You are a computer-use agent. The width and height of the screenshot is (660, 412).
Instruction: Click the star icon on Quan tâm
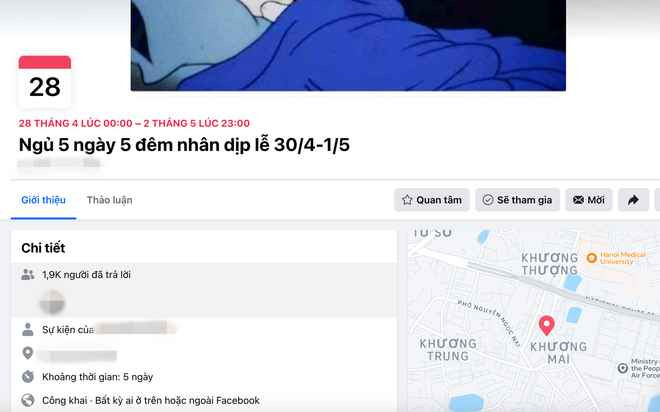coord(407,200)
